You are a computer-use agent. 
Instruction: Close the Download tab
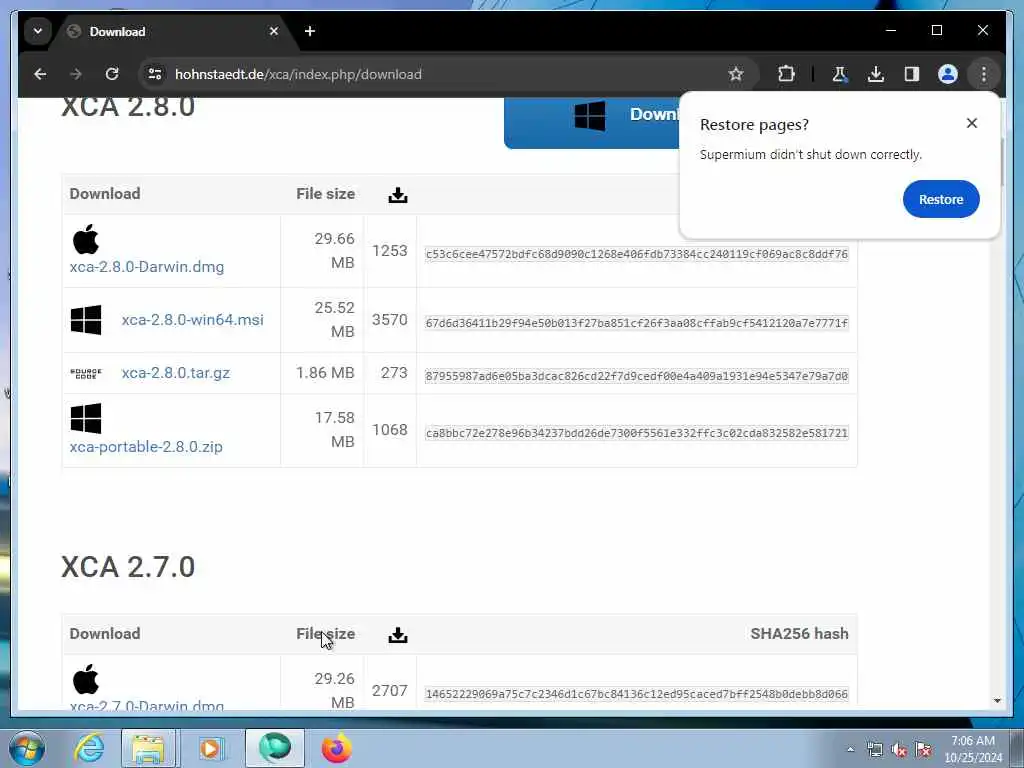[274, 31]
